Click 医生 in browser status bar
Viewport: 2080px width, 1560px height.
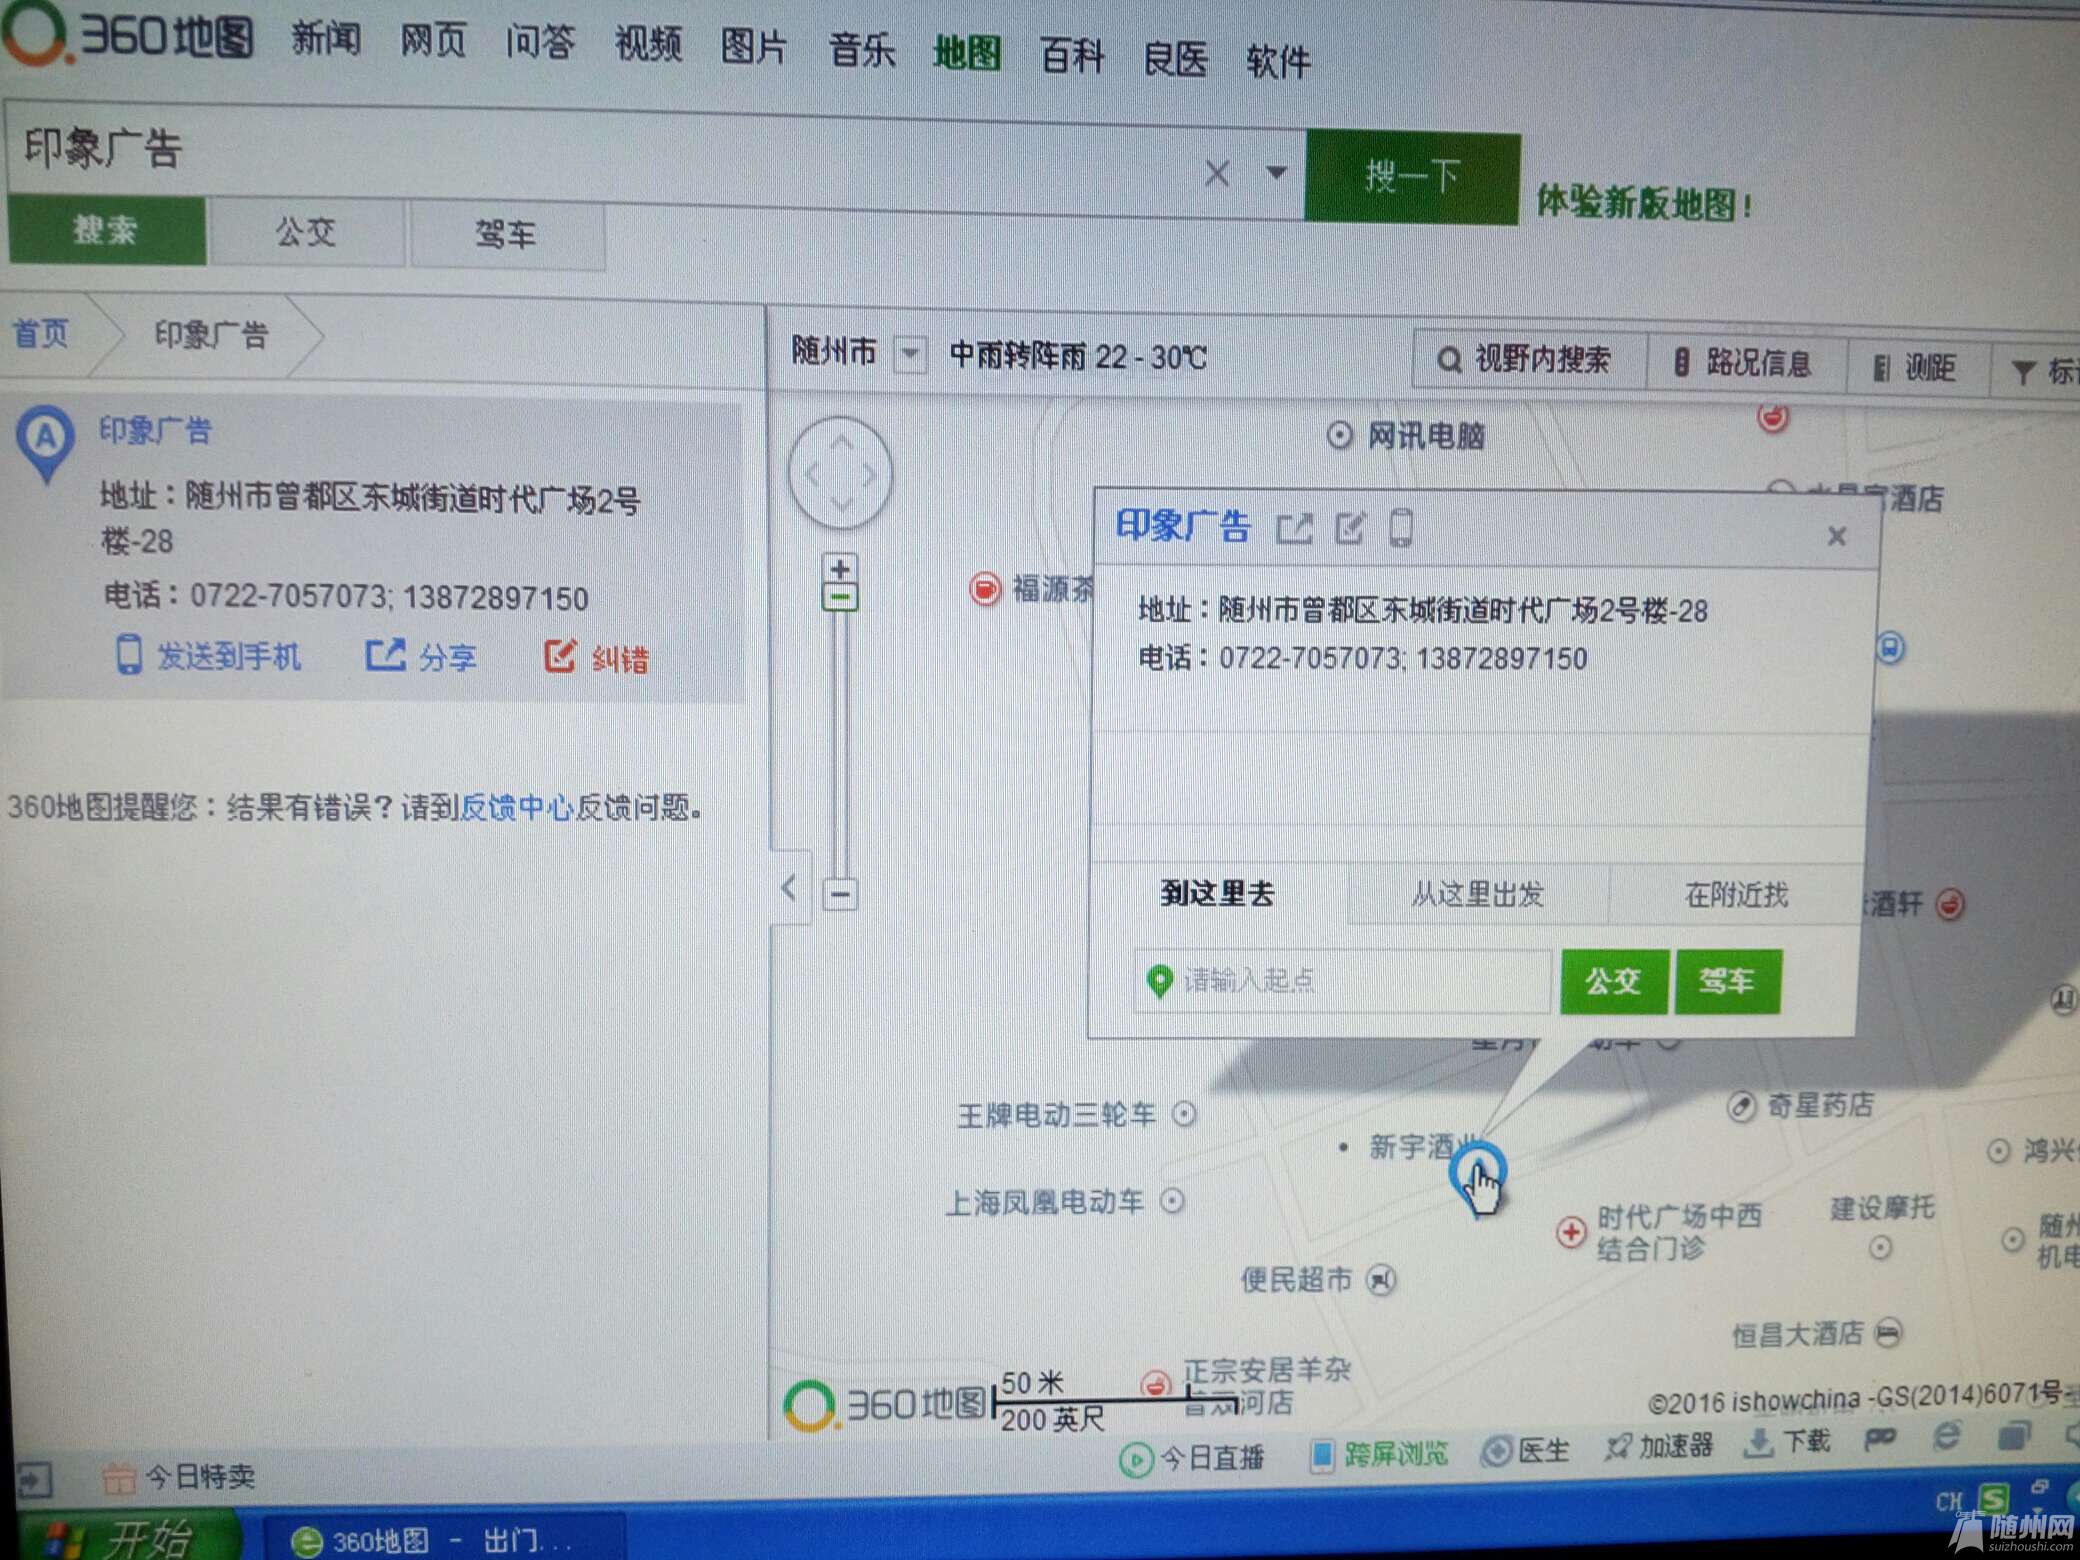coord(1525,1451)
